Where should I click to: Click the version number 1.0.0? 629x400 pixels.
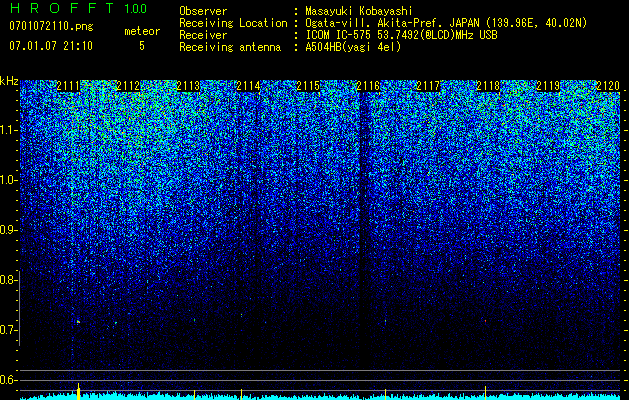pyautogui.click(x=135, y=8)
